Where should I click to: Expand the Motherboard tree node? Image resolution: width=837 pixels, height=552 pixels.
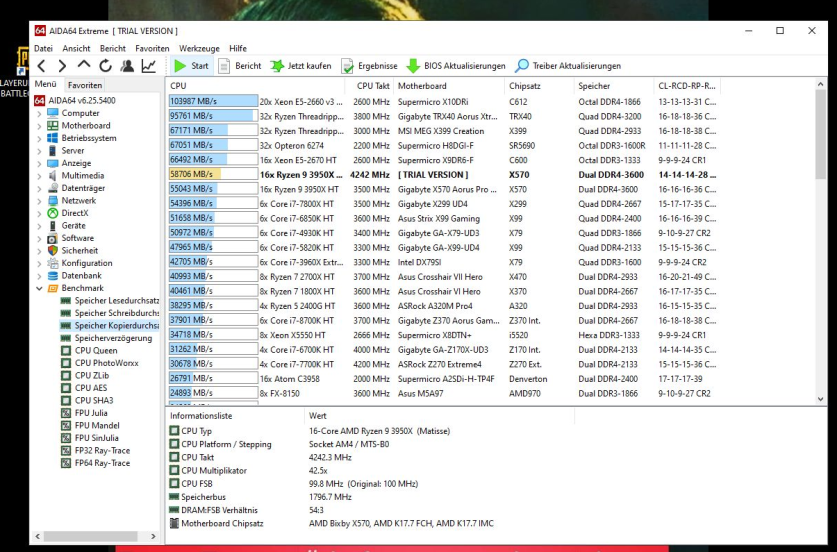click(39, 125)
